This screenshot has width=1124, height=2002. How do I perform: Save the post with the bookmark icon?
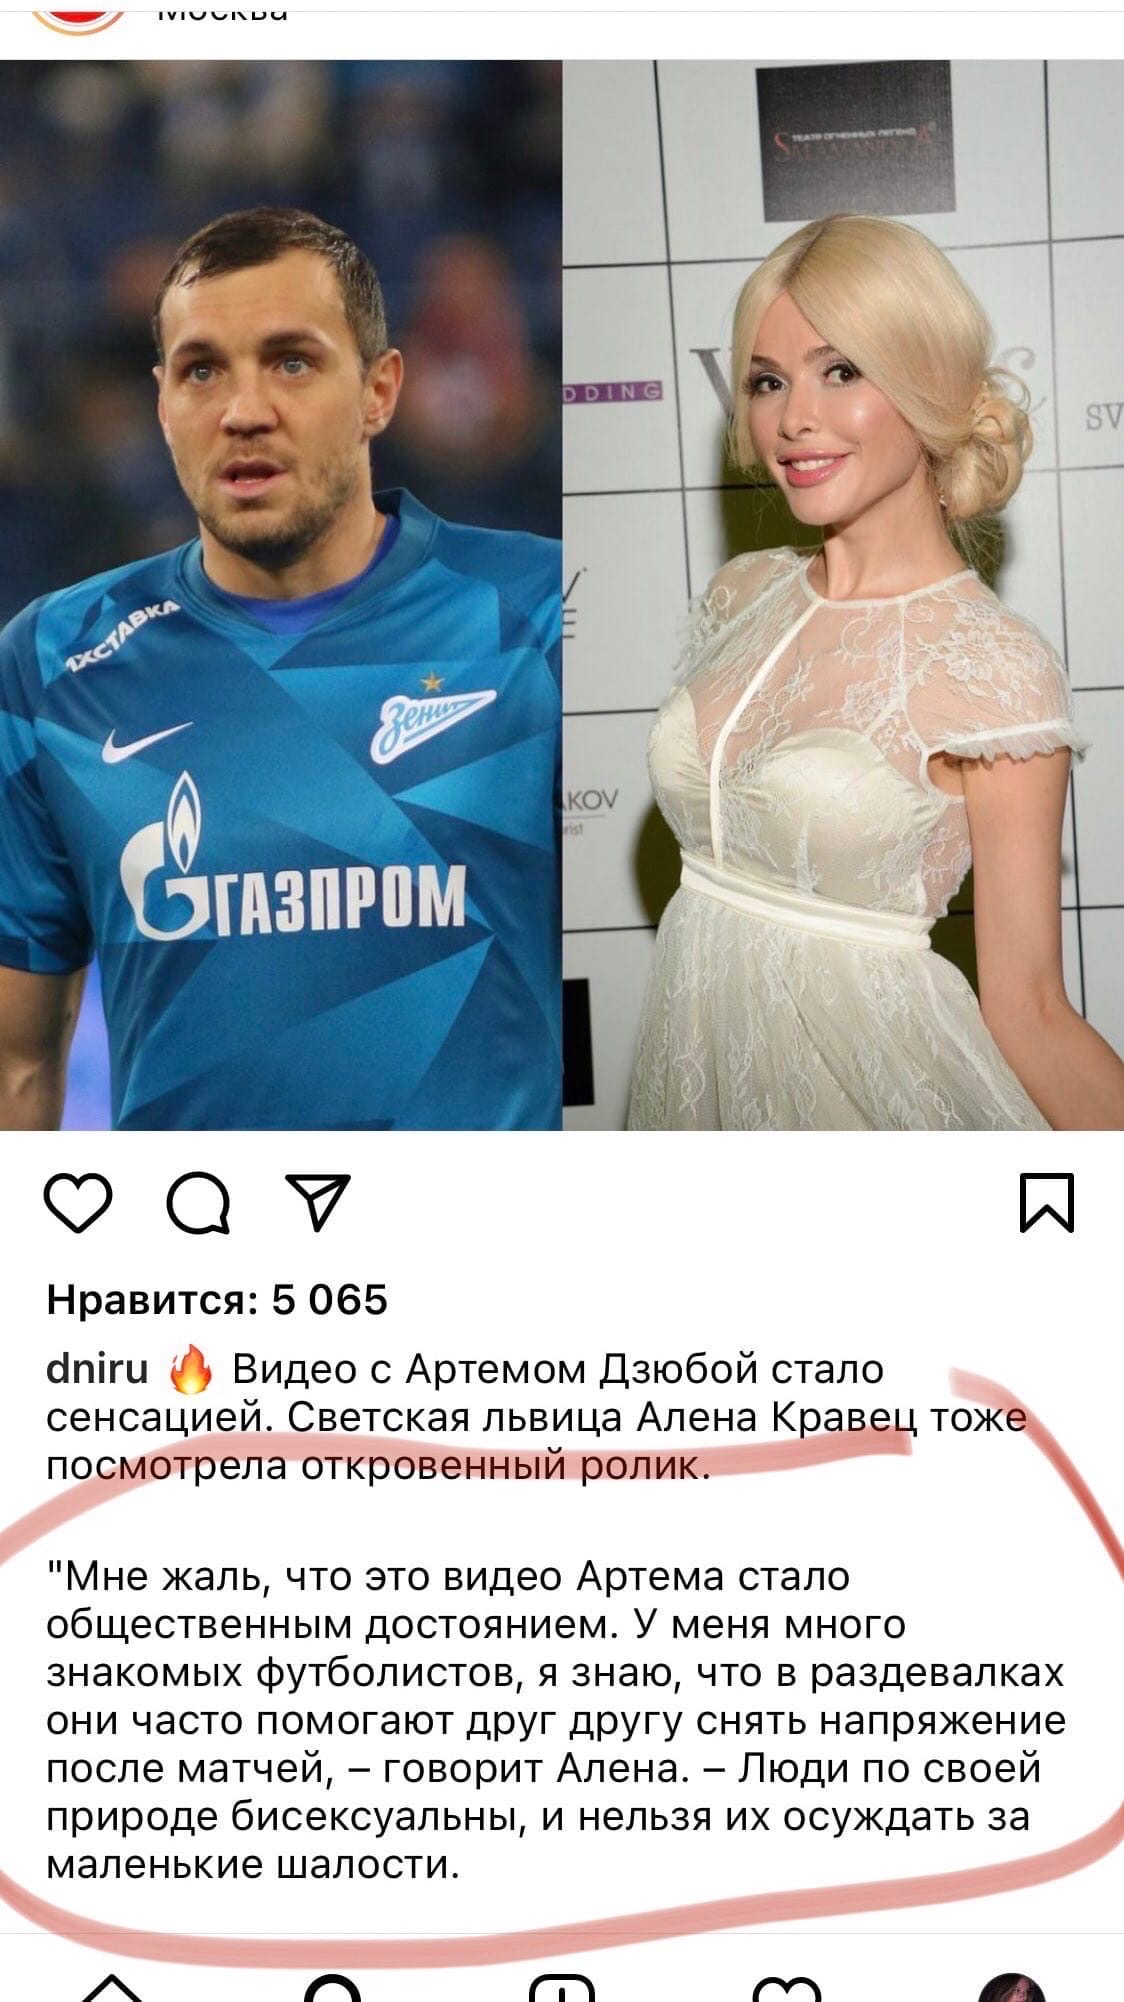(x=1047, y=1202)
